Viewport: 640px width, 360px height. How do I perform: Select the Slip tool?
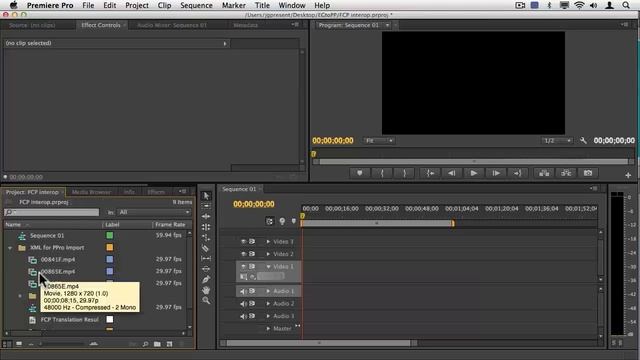point(206,258)
